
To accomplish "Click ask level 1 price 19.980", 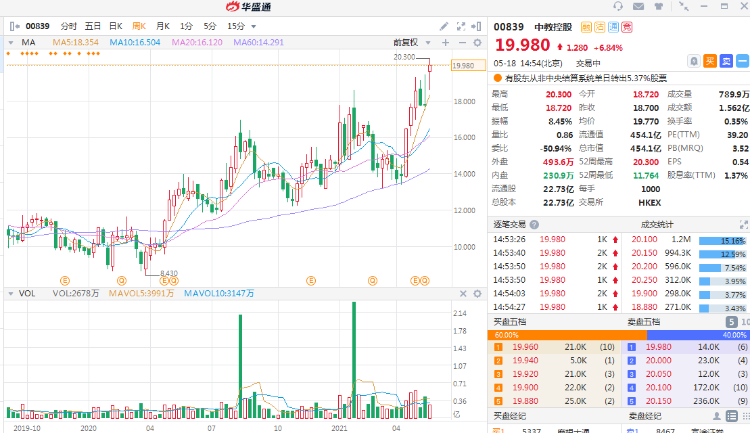I will coord(659,347).
